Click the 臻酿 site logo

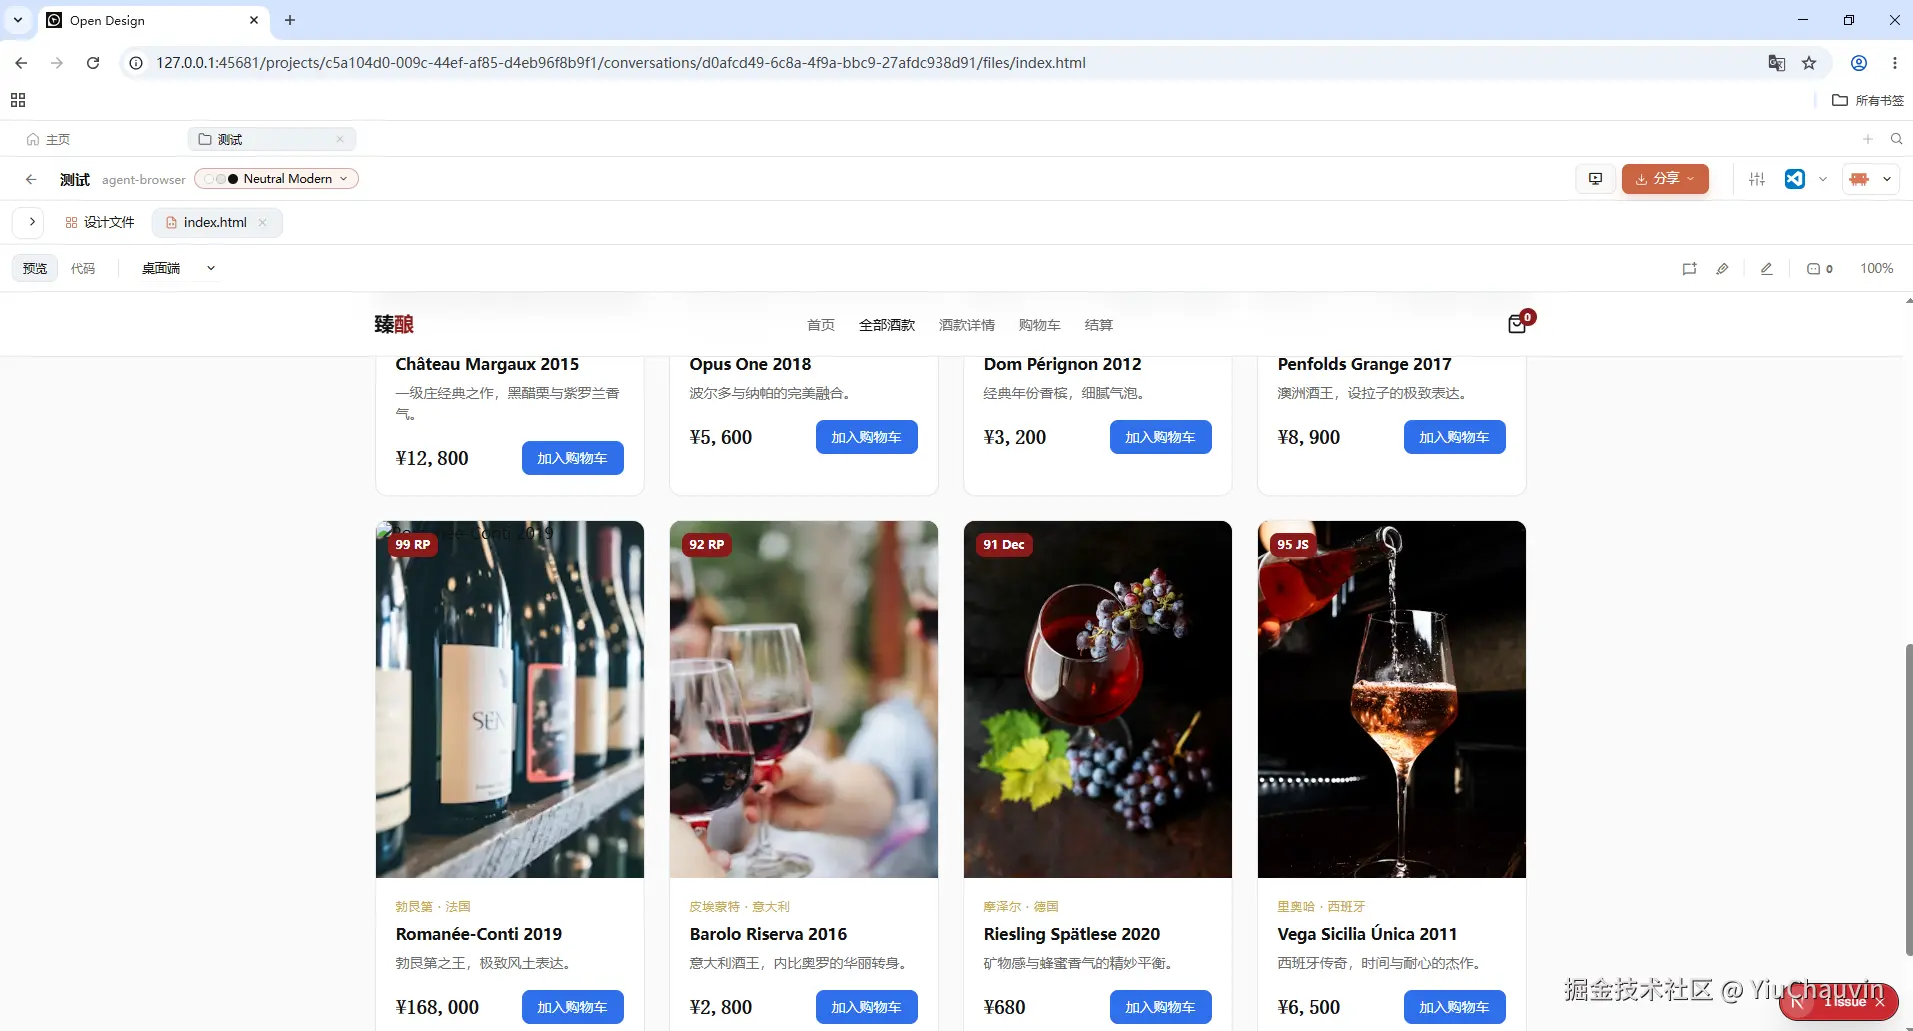pos(394,324)
